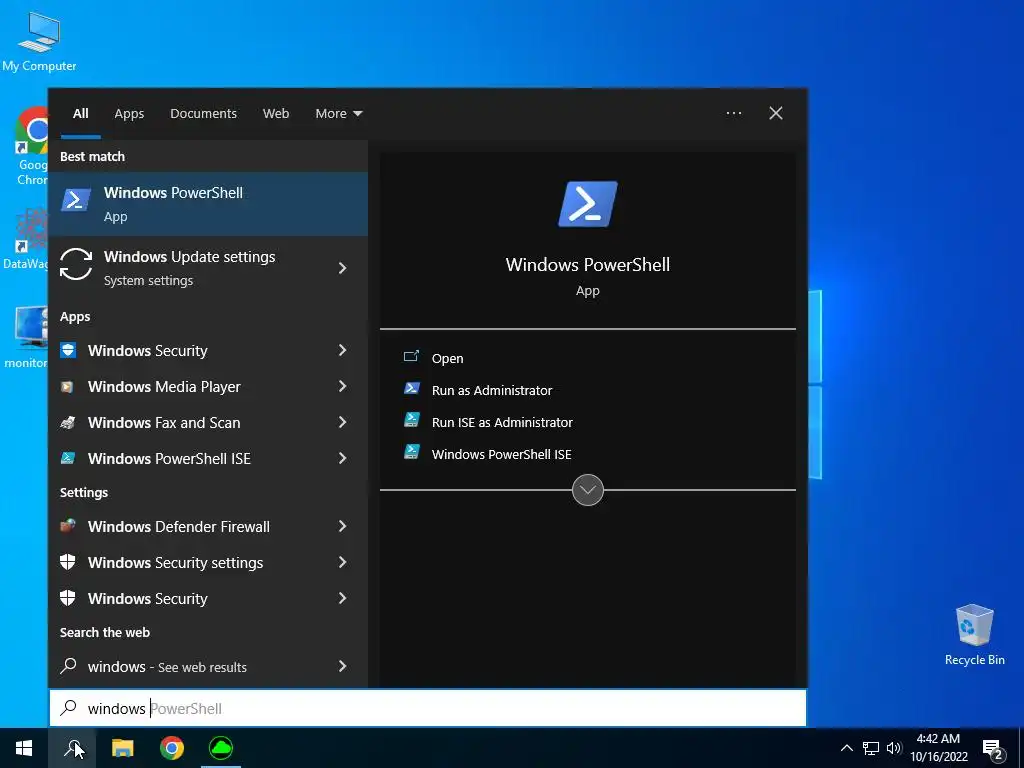1024x768 pixels.
Task: Switch to the Documents tab
Action: pyautogui.click(x=203, y=114)
